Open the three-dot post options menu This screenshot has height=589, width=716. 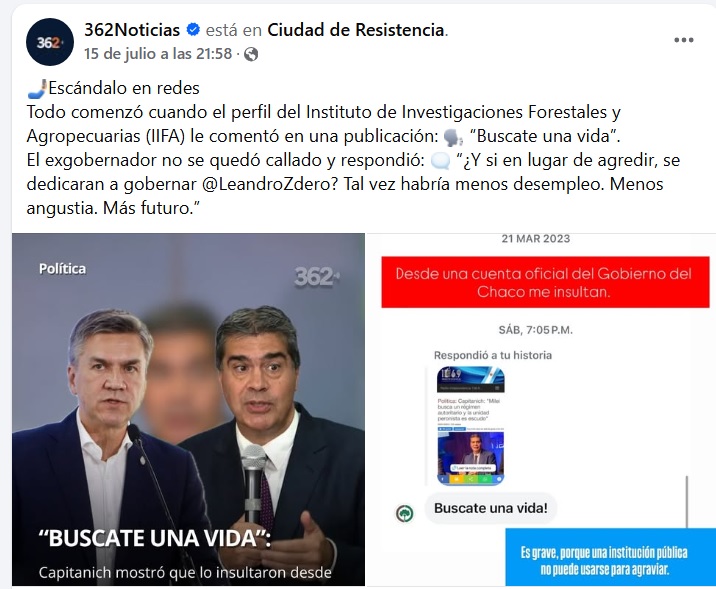tap(684, 40)
